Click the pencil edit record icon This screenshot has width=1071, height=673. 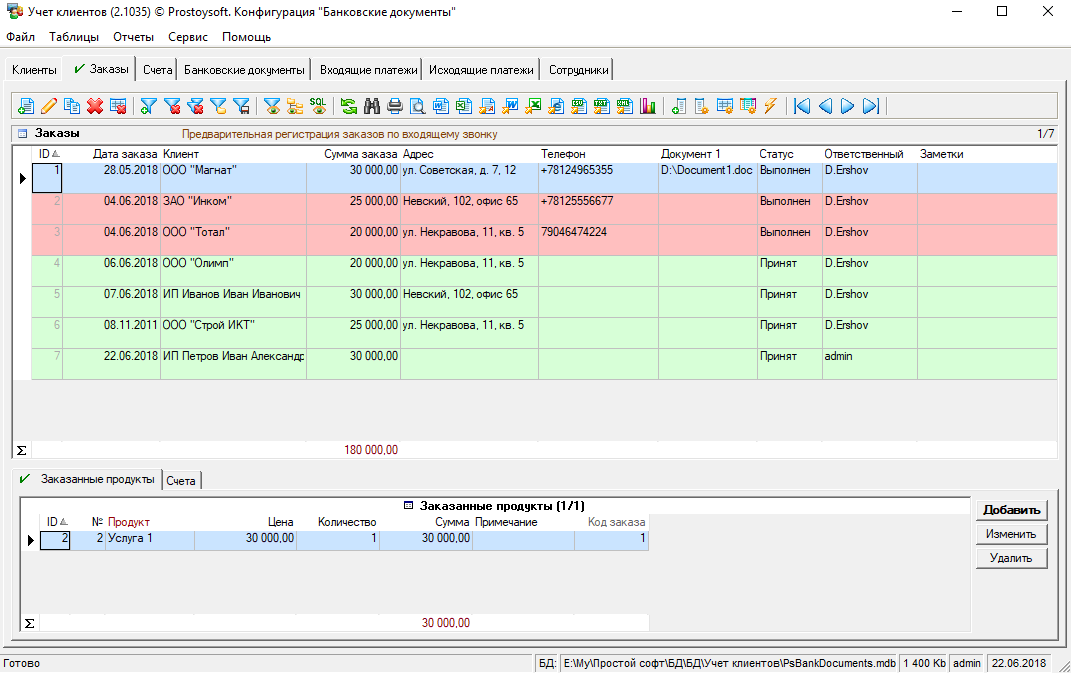coord(49,106)
